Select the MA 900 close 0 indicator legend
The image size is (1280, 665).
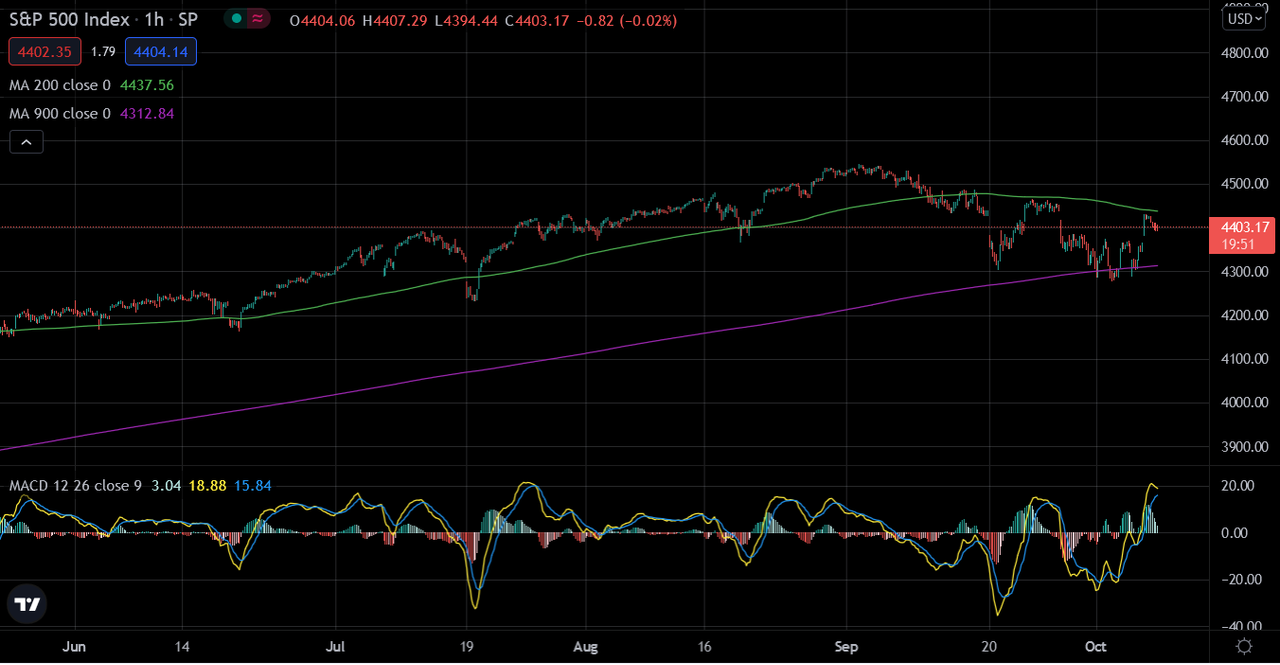point(60,113)
